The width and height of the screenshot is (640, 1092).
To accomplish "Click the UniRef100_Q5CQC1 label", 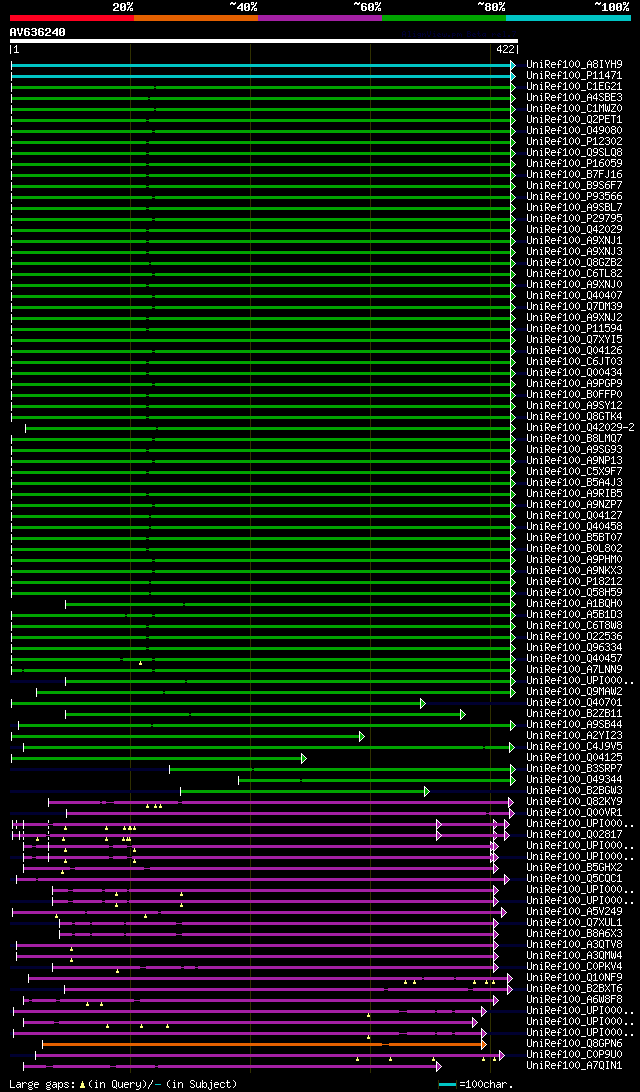I will [x=575, y=878].
